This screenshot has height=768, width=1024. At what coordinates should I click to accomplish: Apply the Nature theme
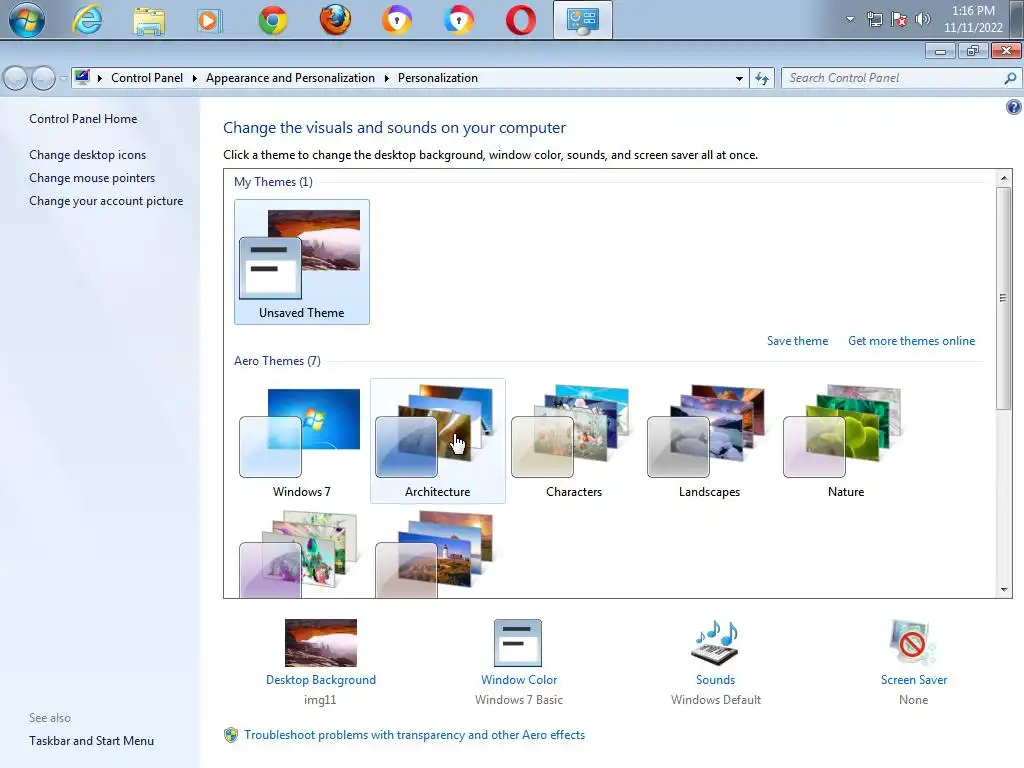845,441
